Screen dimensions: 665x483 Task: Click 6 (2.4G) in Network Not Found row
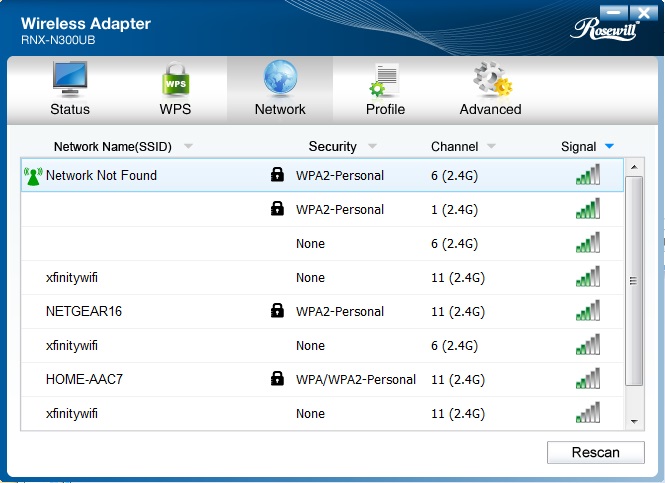tap(454, 176)
